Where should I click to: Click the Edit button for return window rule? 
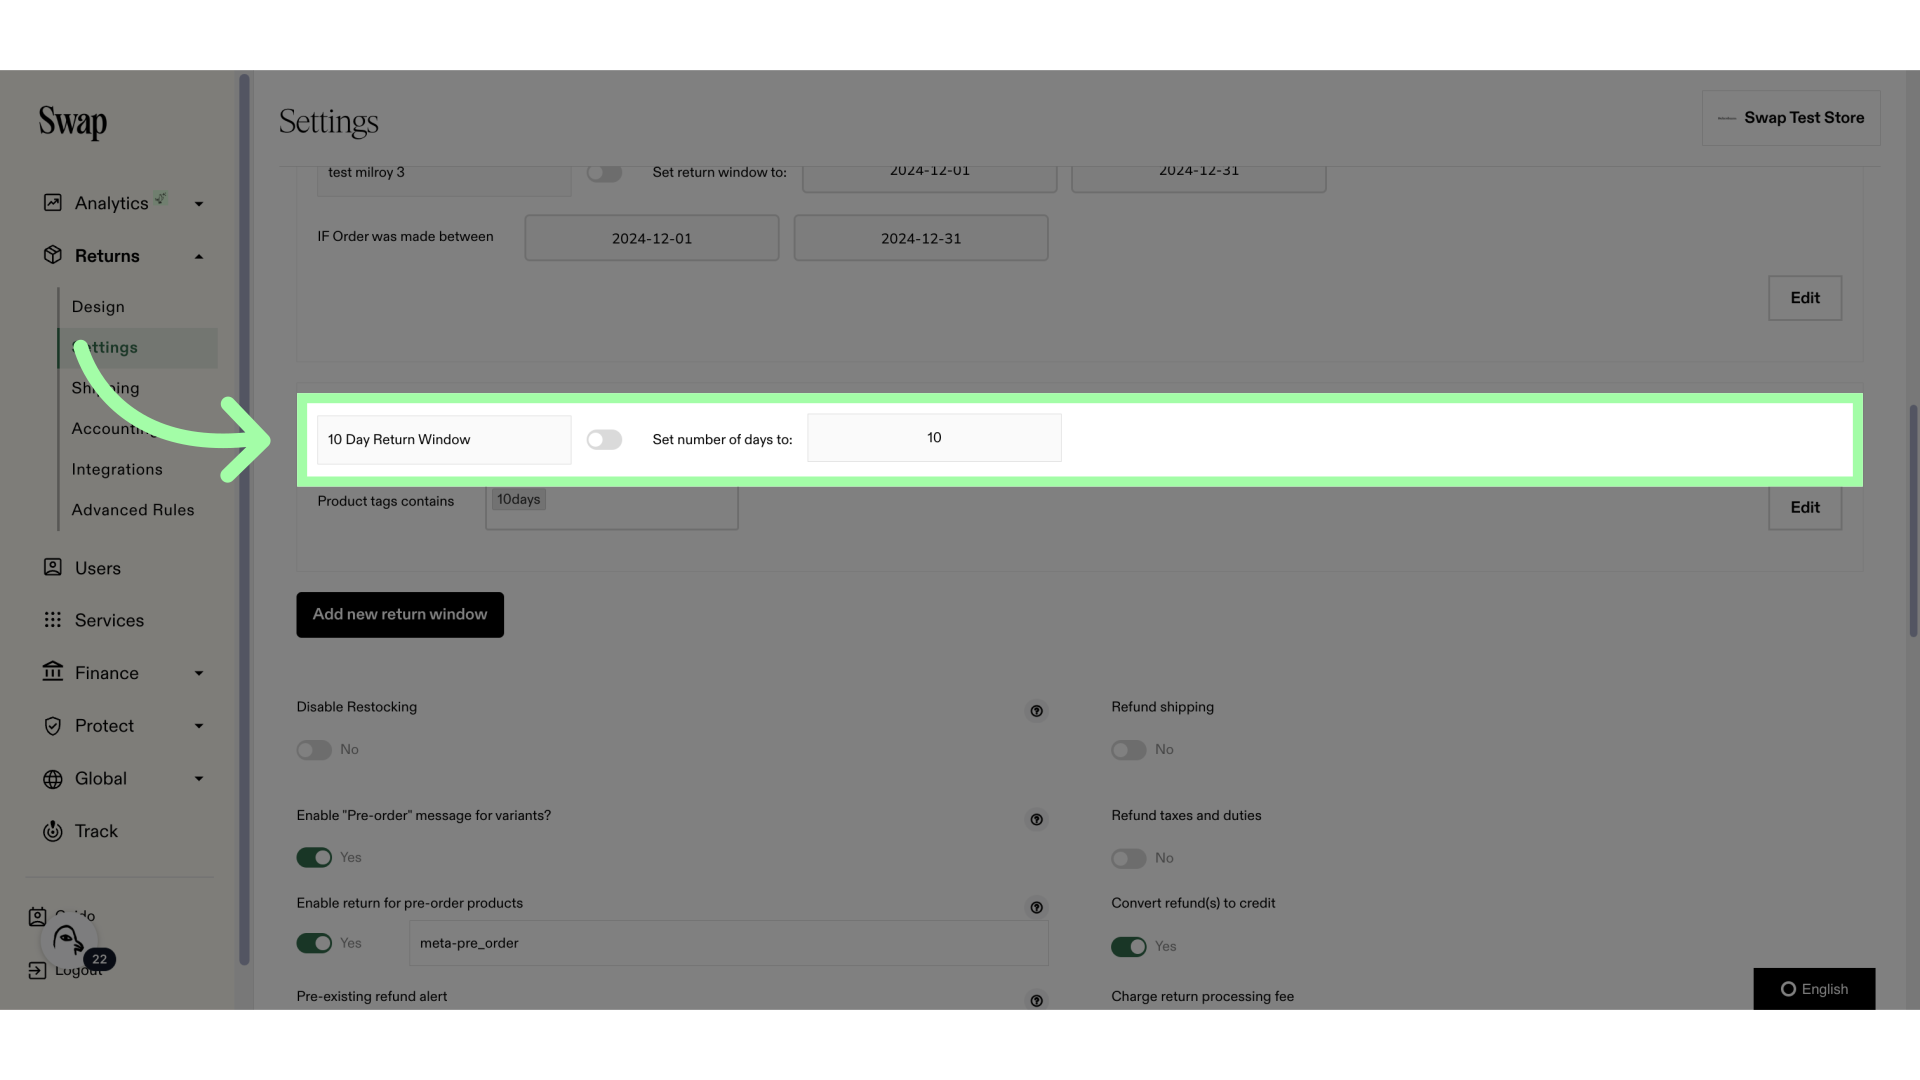pos(1805,506)
